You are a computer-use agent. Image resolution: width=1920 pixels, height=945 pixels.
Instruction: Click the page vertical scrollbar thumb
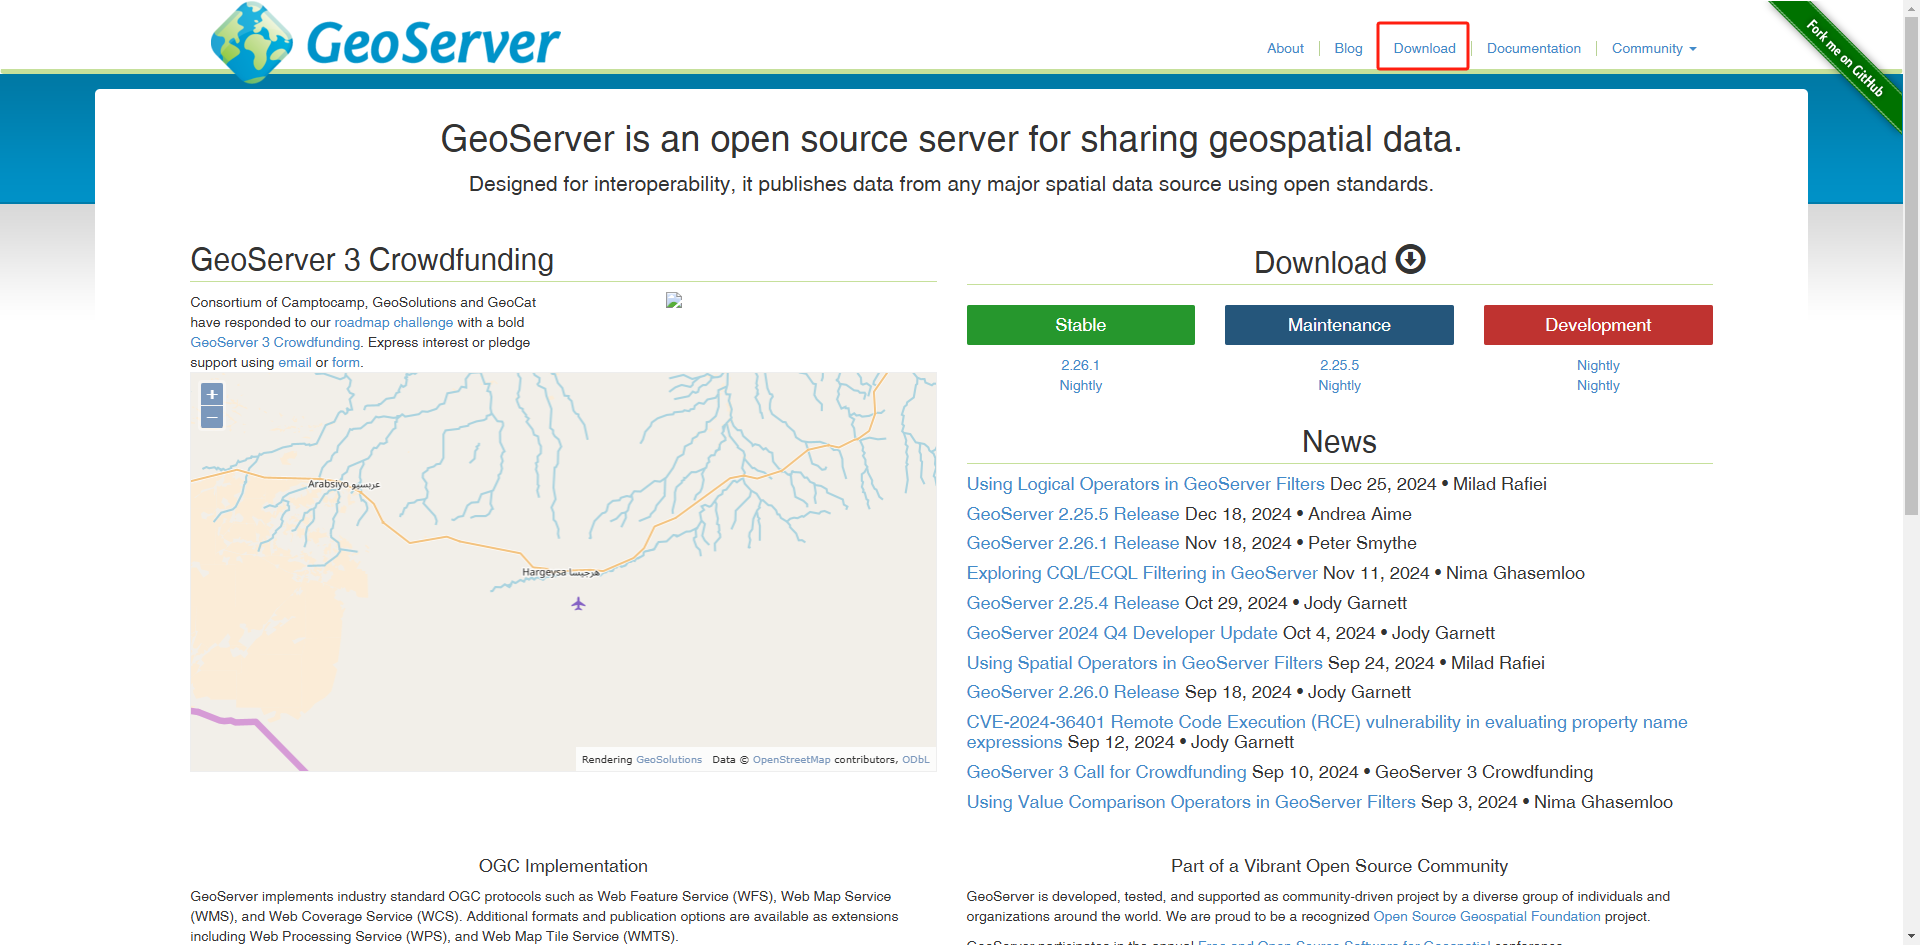click(1911, 265)
